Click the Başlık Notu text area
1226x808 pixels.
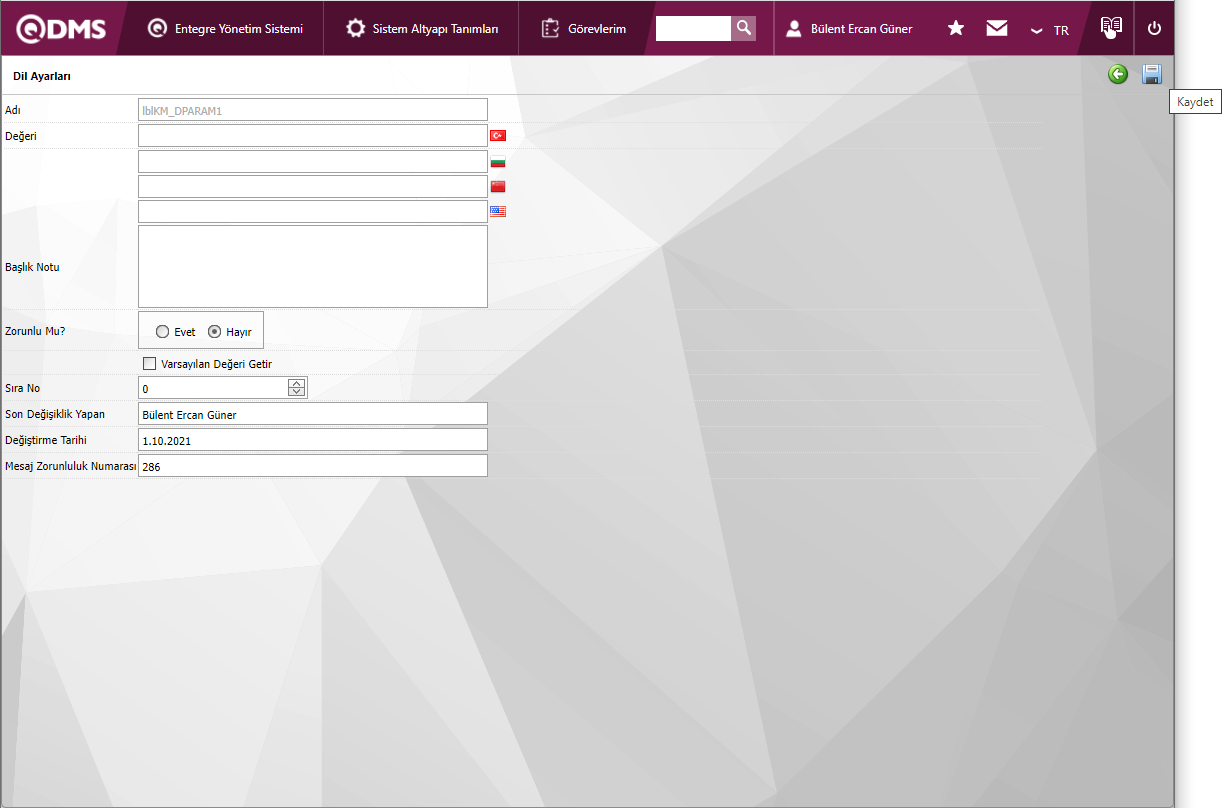(x=313, y=266)
